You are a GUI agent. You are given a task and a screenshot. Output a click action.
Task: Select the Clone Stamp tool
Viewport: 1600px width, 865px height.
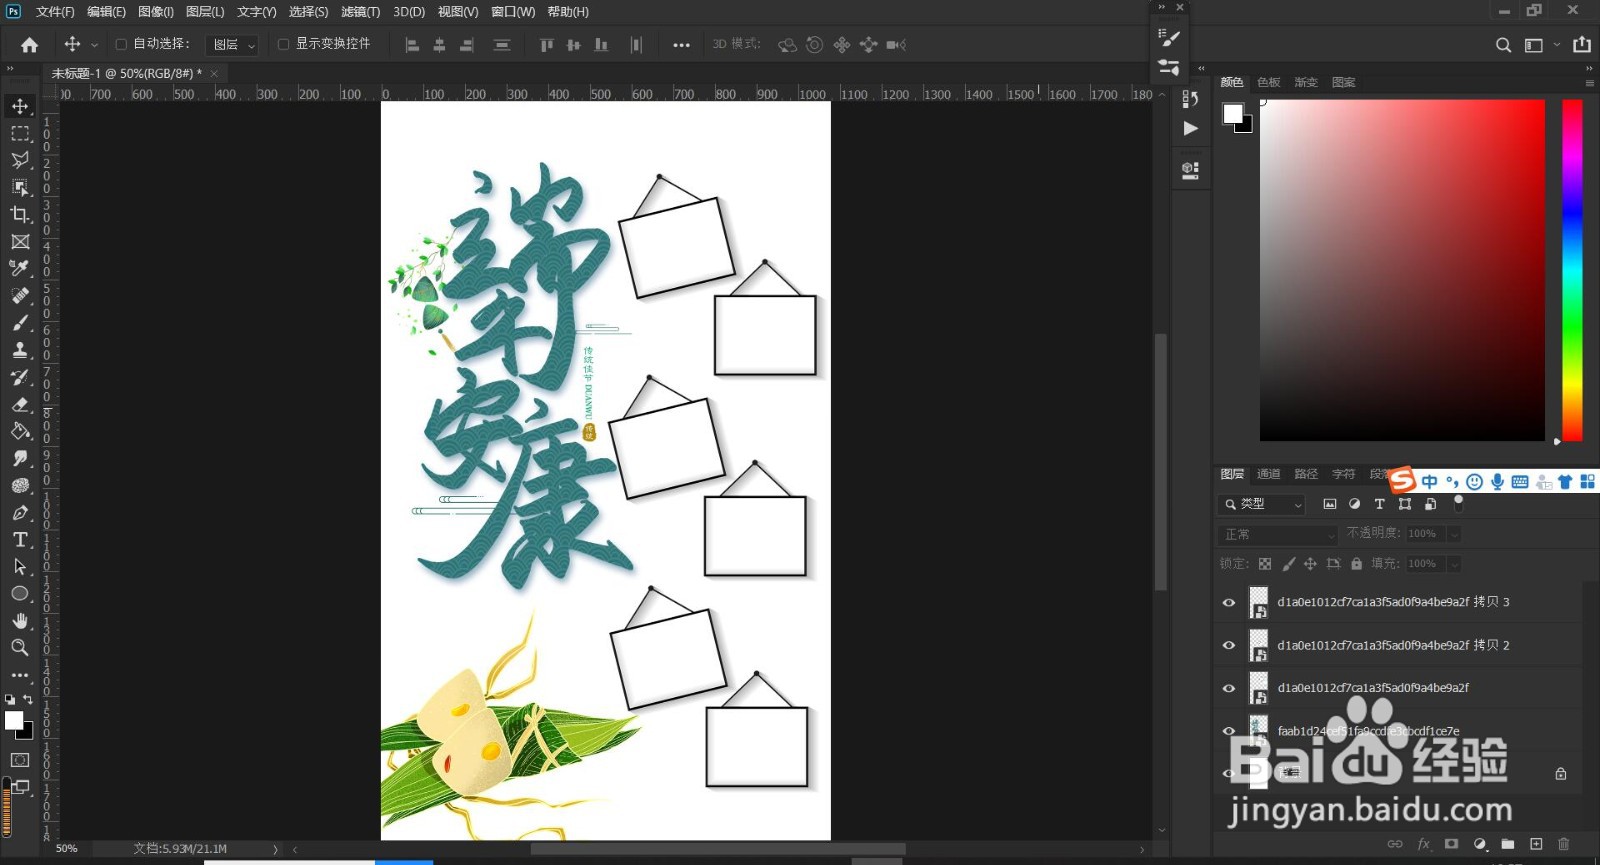pyautogui.click(x=20, y=350)
